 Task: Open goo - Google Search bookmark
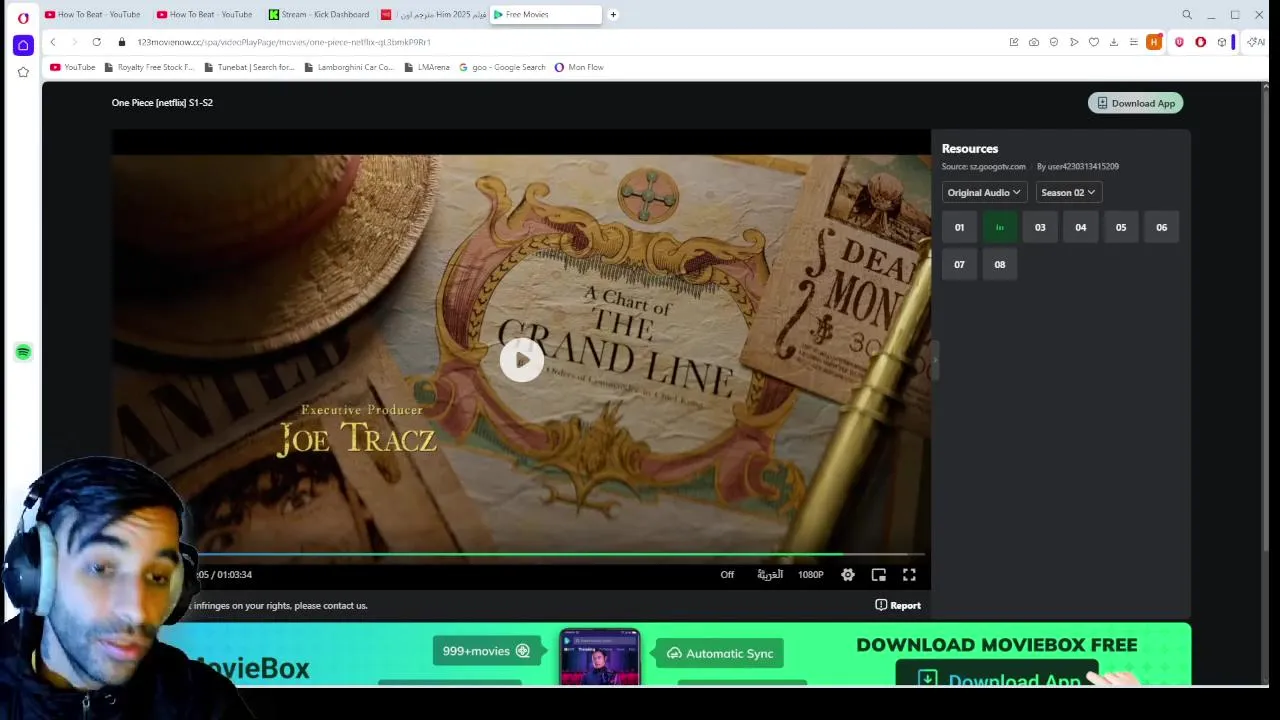pos(503,67)
